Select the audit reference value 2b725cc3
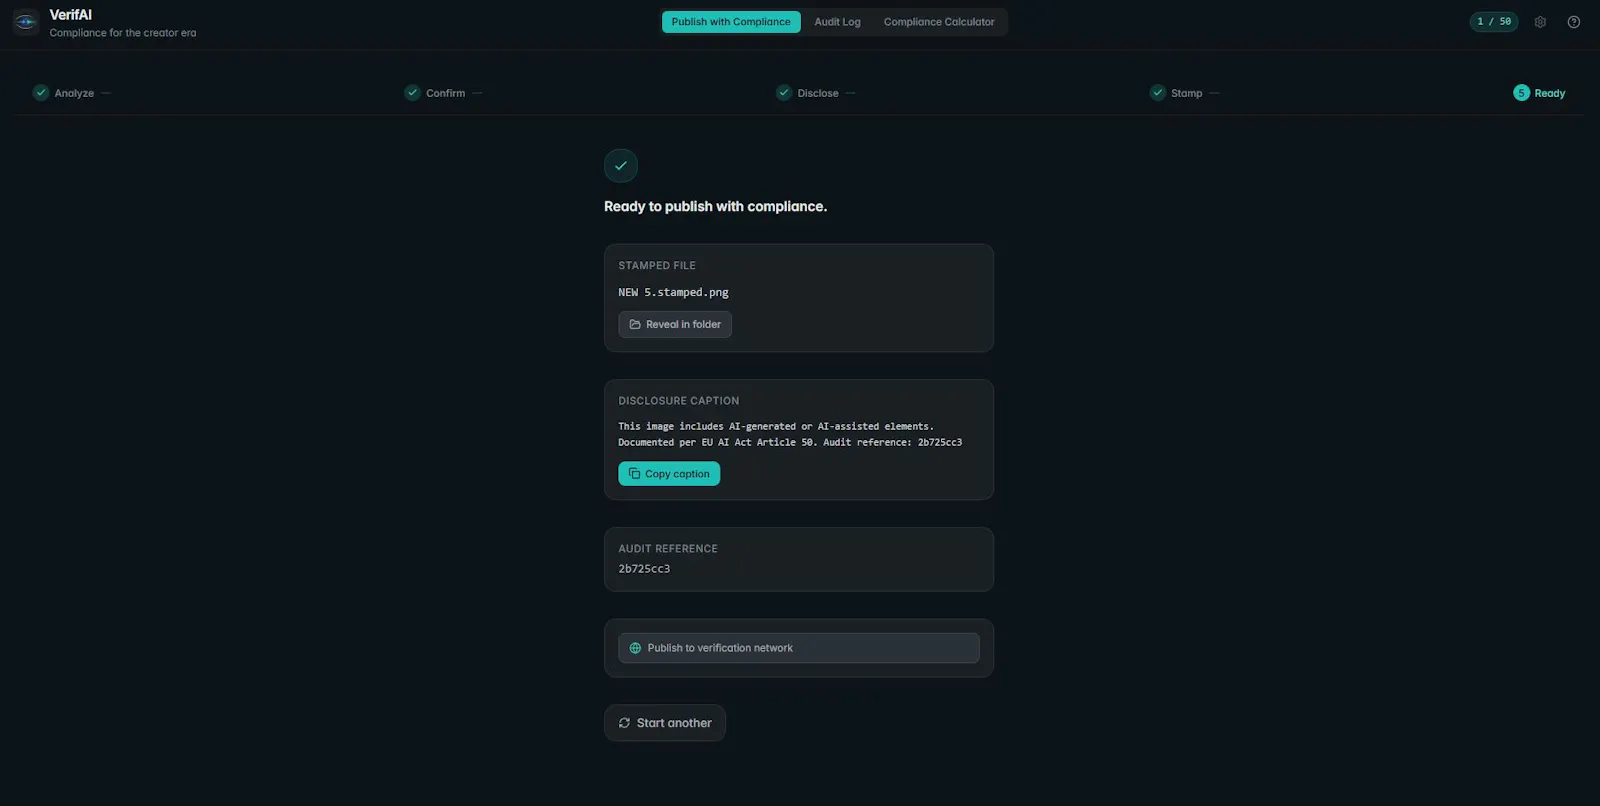 pyautogui.click(x=644, y=569)
